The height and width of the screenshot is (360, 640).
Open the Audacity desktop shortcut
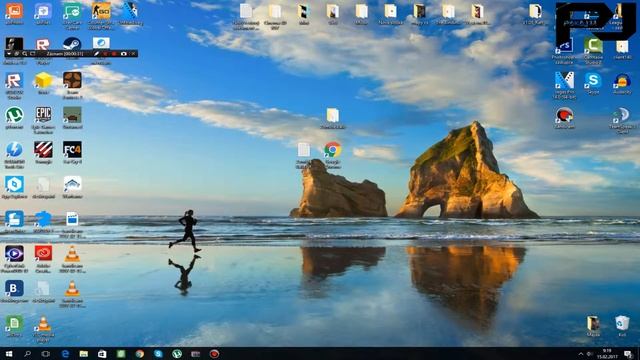[622, 81]
